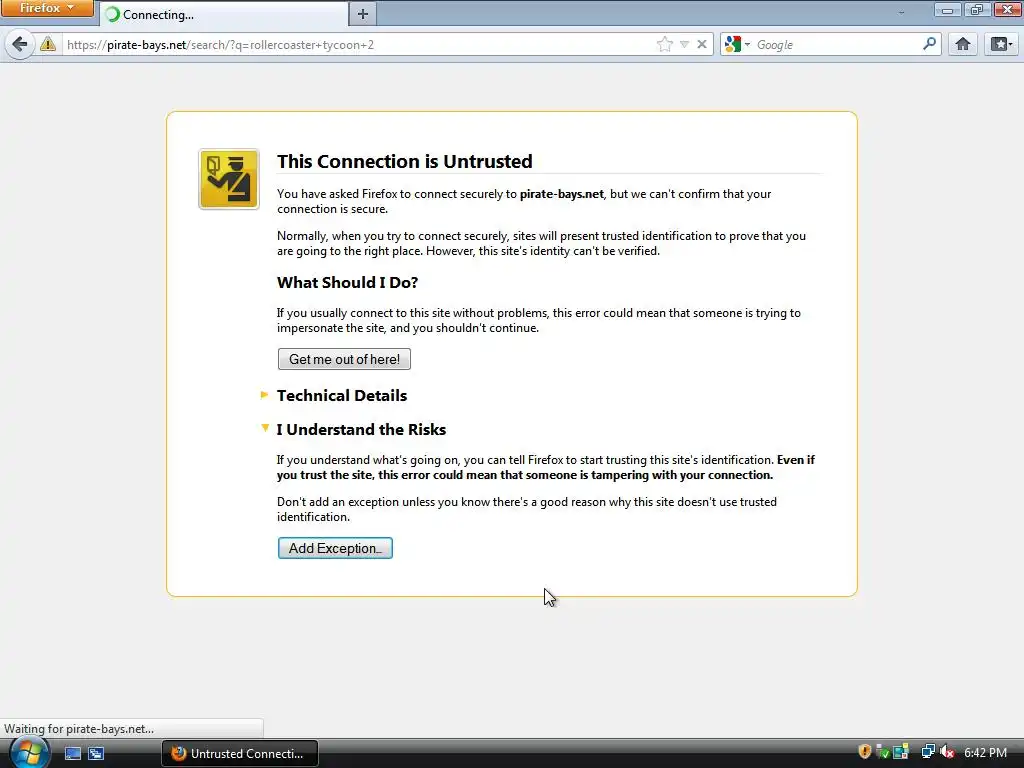The image size is (1024, 768).
Task: Select the Connecting... tab
Action: coord(224,14)
